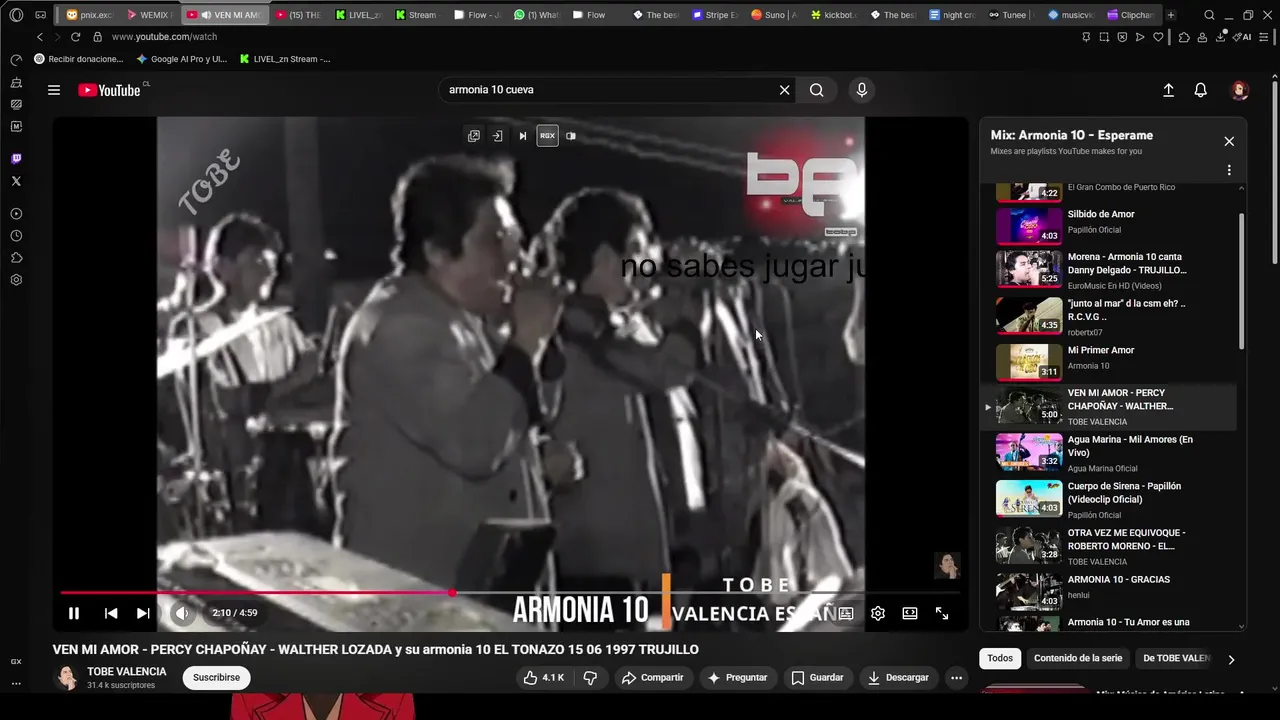Open video settings gear

coord(878,613)
